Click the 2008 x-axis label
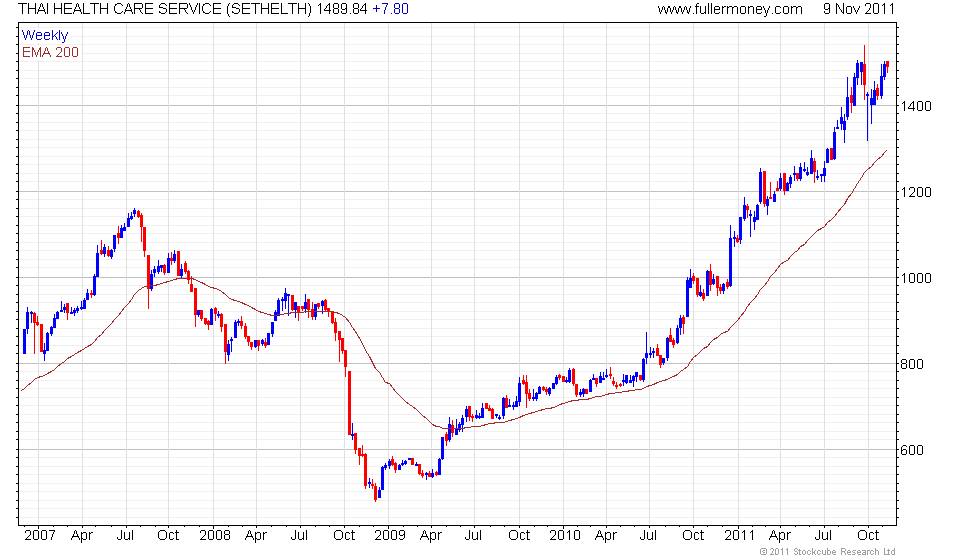This screenshot has height=560, width=980. pyautogui.click(x=214, y=536)
